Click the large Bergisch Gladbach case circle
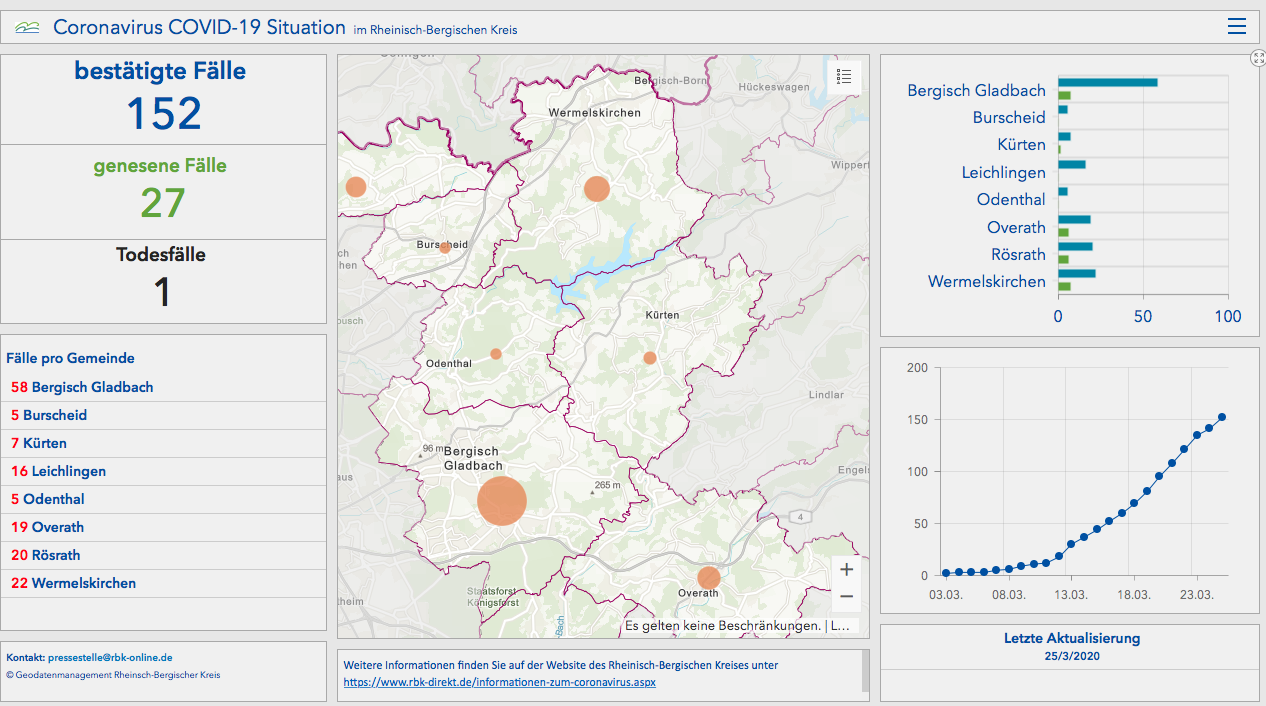The image size is (1266, 706). point(502,501)
